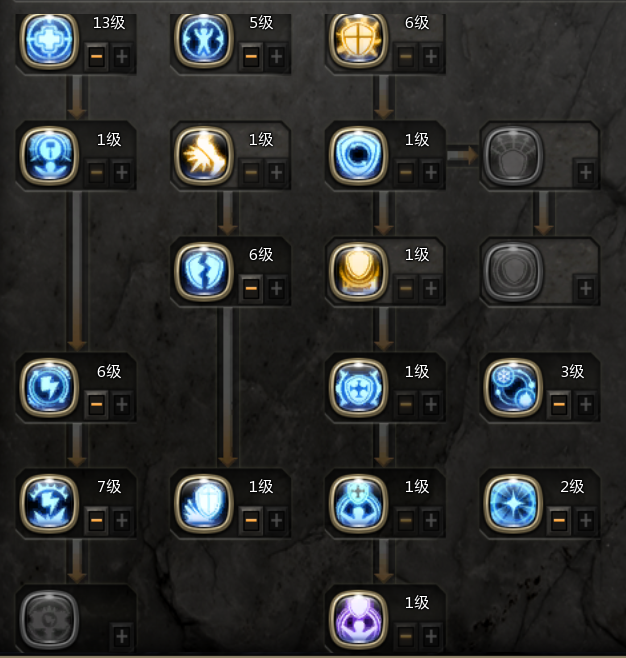Select the cracked shield 6级 skill icon
The image size is (626, 658).
(203, 272)
